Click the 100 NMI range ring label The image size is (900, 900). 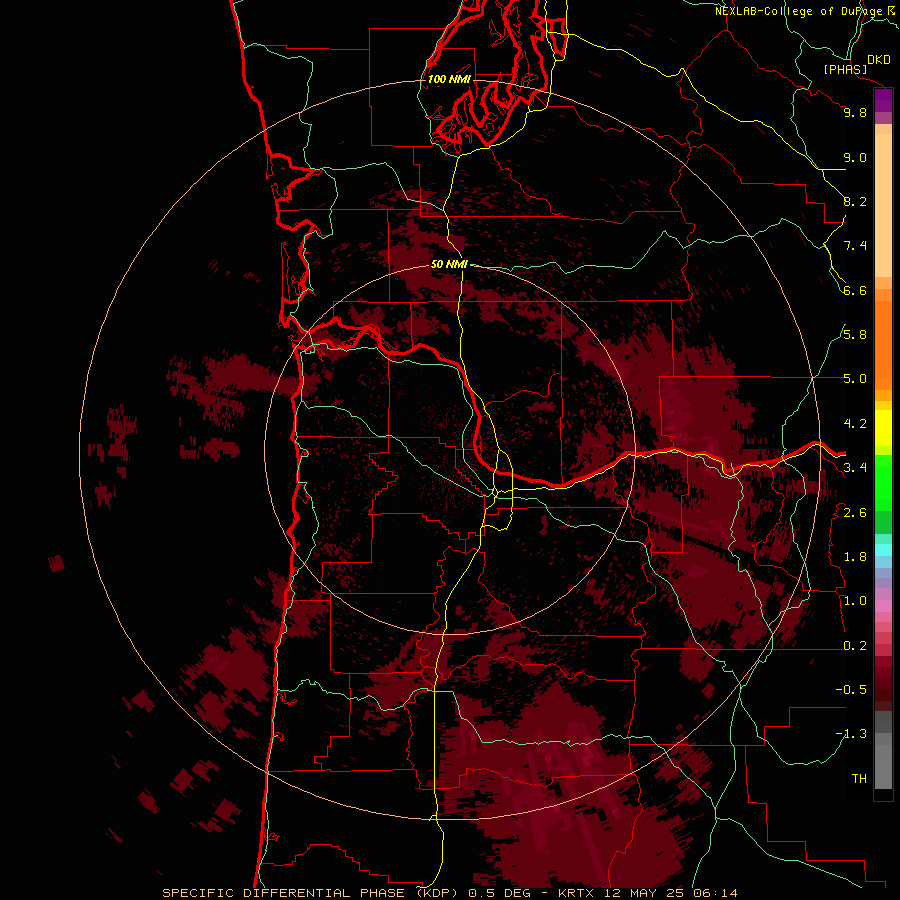pyautogui.click(x=449, y=79)
